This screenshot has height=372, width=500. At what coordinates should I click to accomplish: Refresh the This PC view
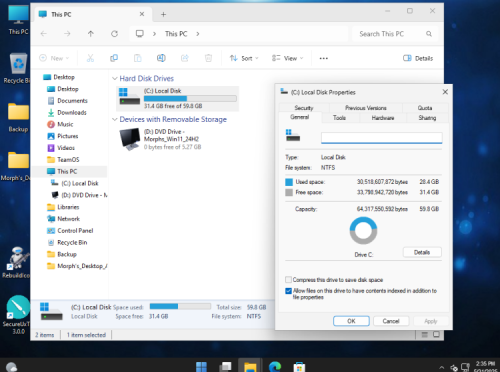pos(114,34)
